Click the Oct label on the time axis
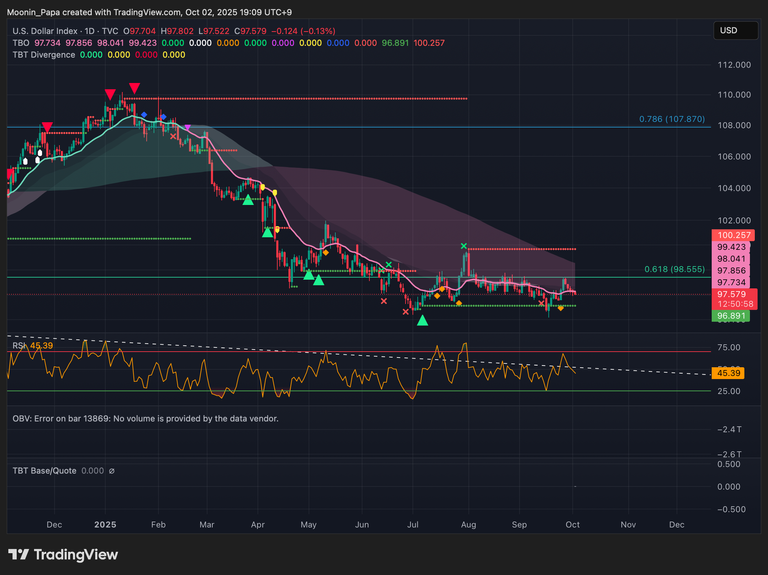 pos(573,523)
